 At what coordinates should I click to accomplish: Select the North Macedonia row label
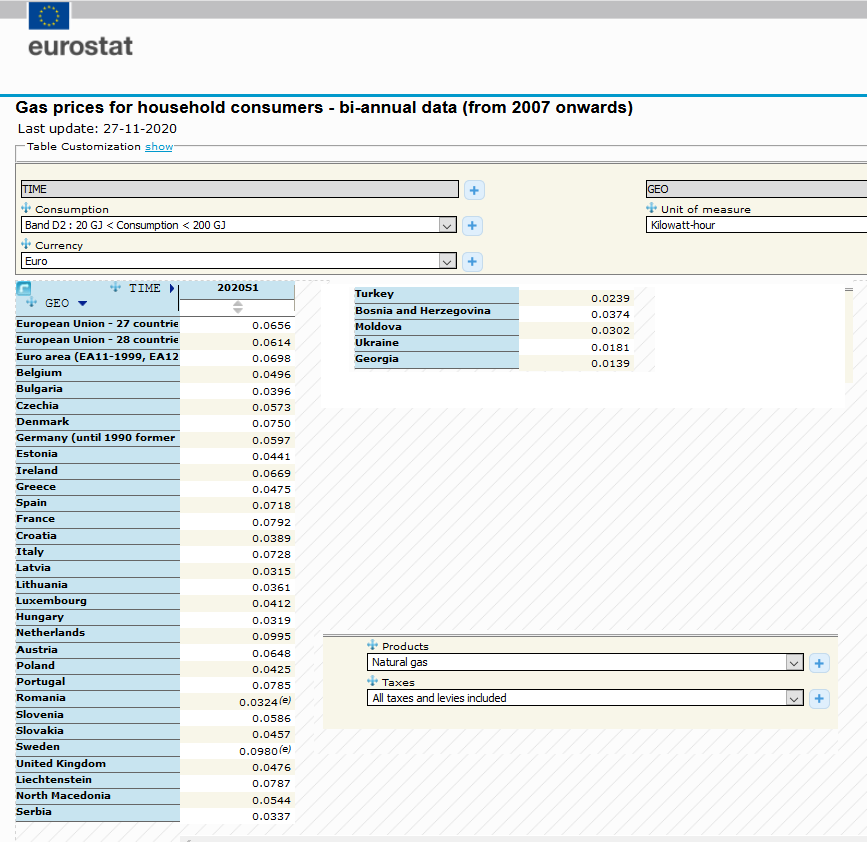pyautogui.click(x=98, y=796)
